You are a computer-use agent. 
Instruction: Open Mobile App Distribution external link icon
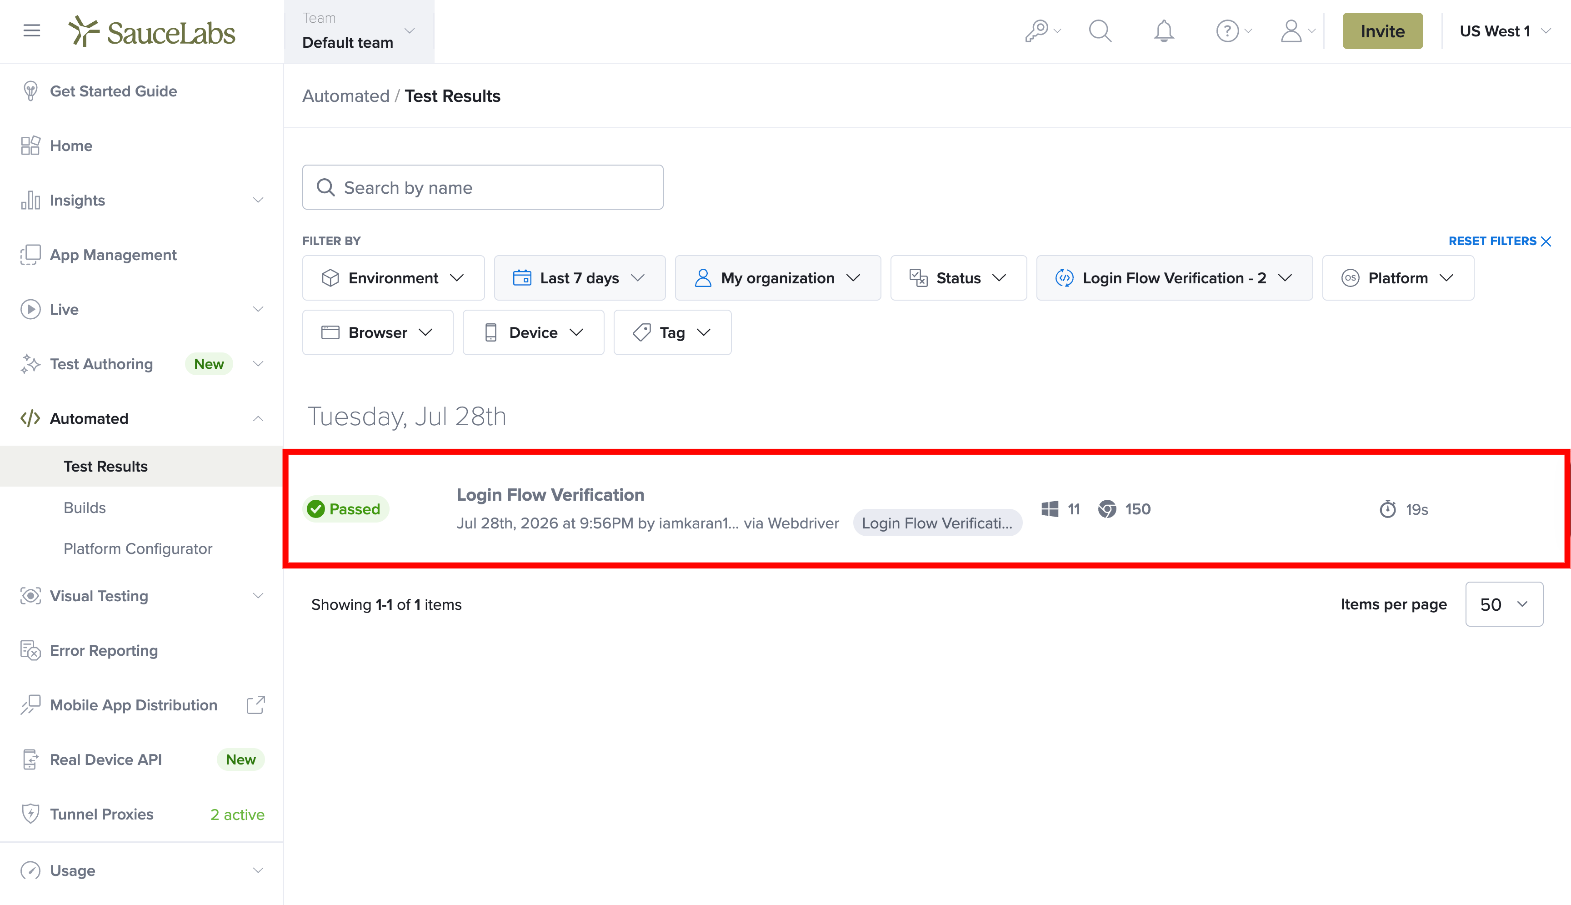(x=256, y=705)
